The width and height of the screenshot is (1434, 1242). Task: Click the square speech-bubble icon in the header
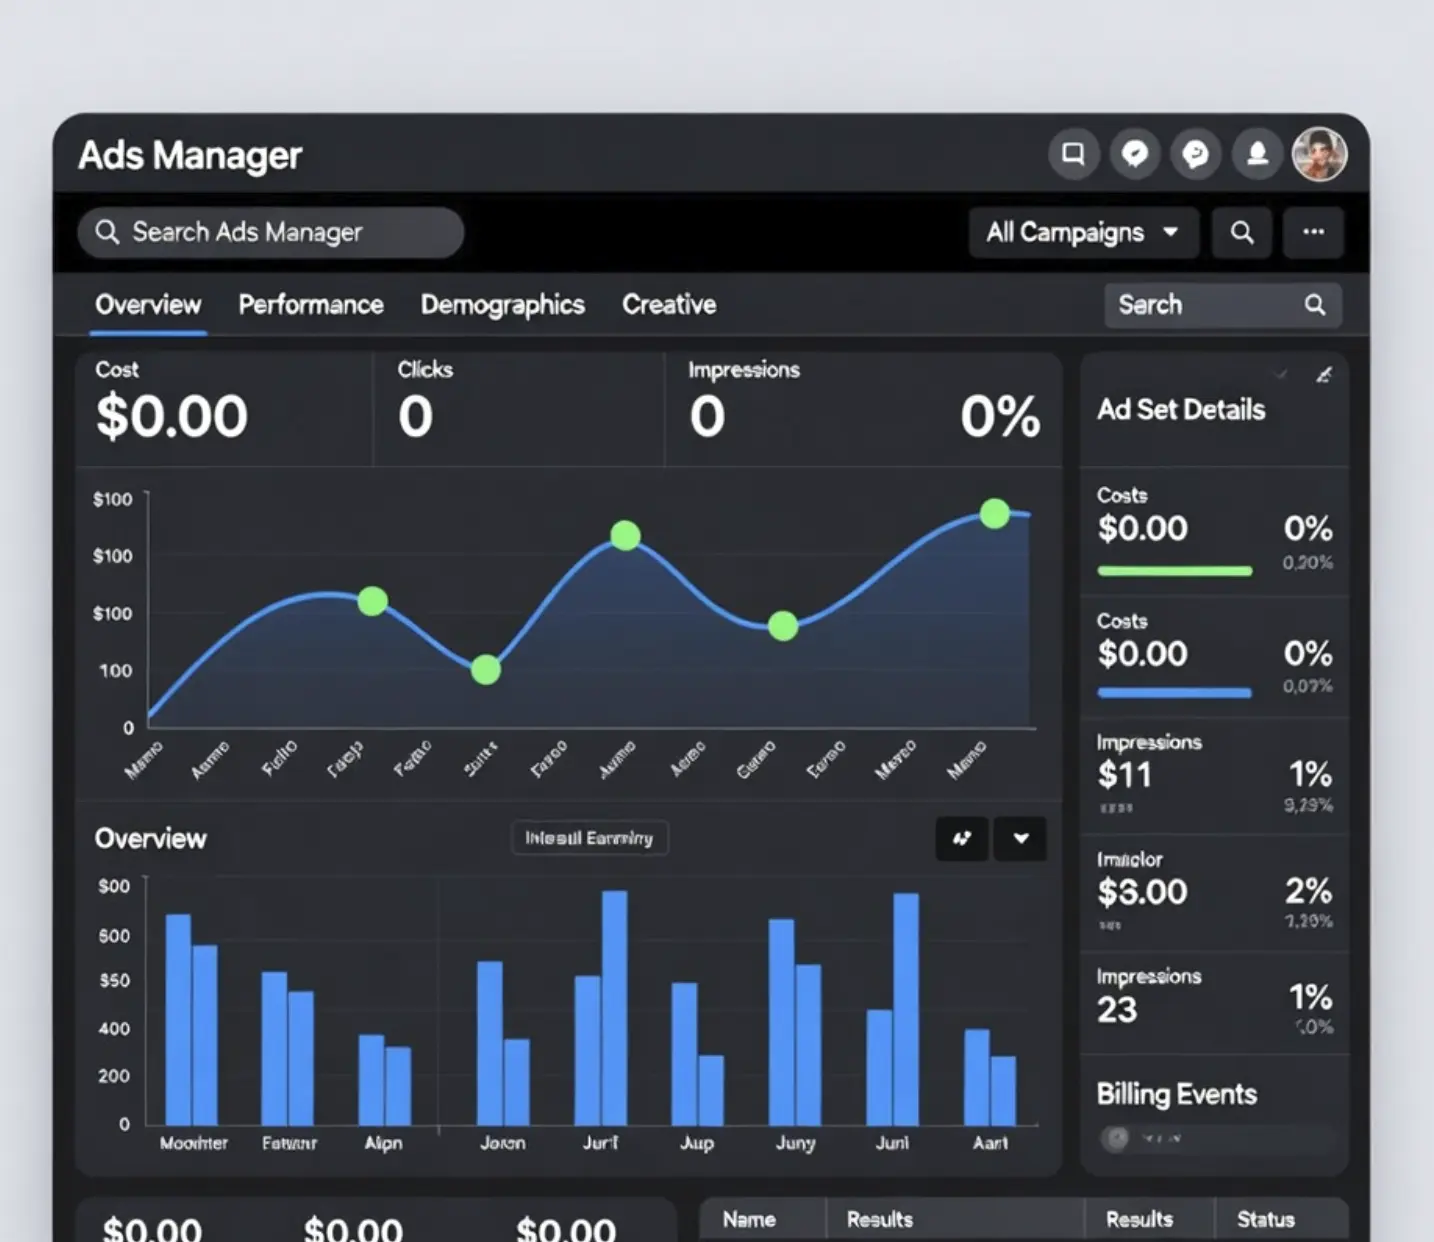pos(1073,154)
